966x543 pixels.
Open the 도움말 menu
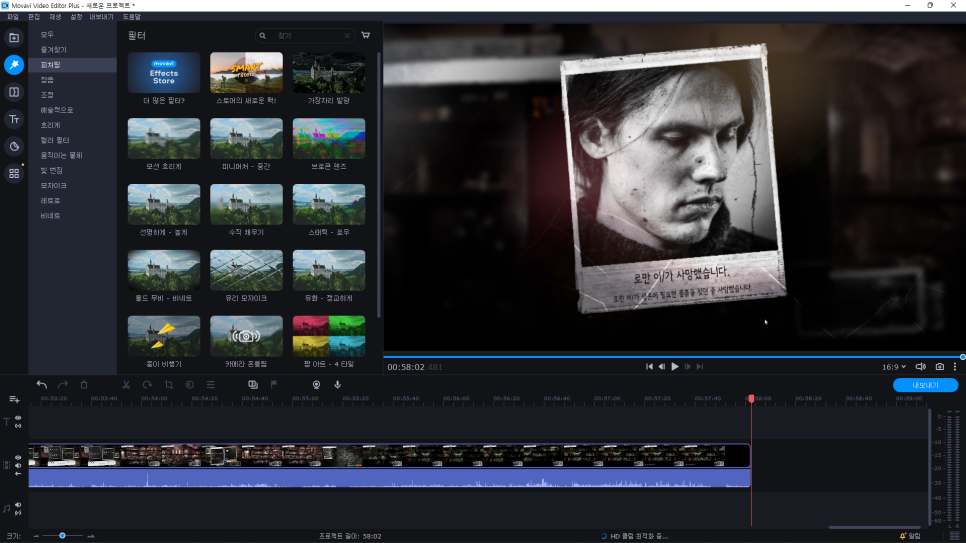coord(131,17)
